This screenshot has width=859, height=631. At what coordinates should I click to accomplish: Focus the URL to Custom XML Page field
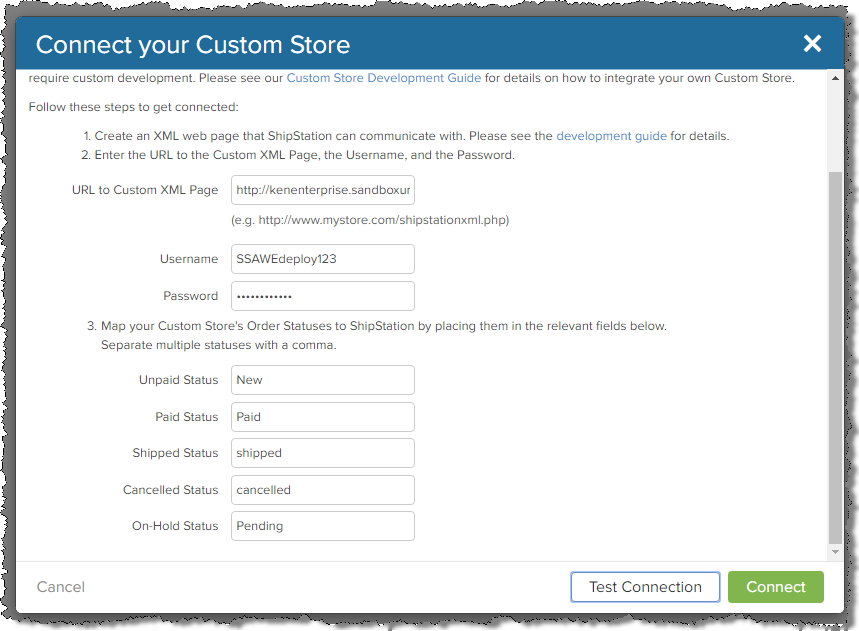coord(323,190)
